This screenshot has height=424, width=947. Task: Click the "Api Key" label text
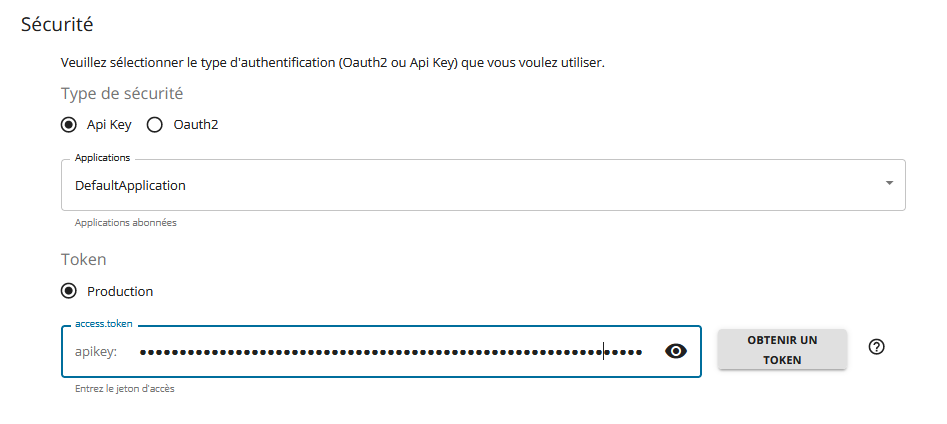click(x=109, y=125)
